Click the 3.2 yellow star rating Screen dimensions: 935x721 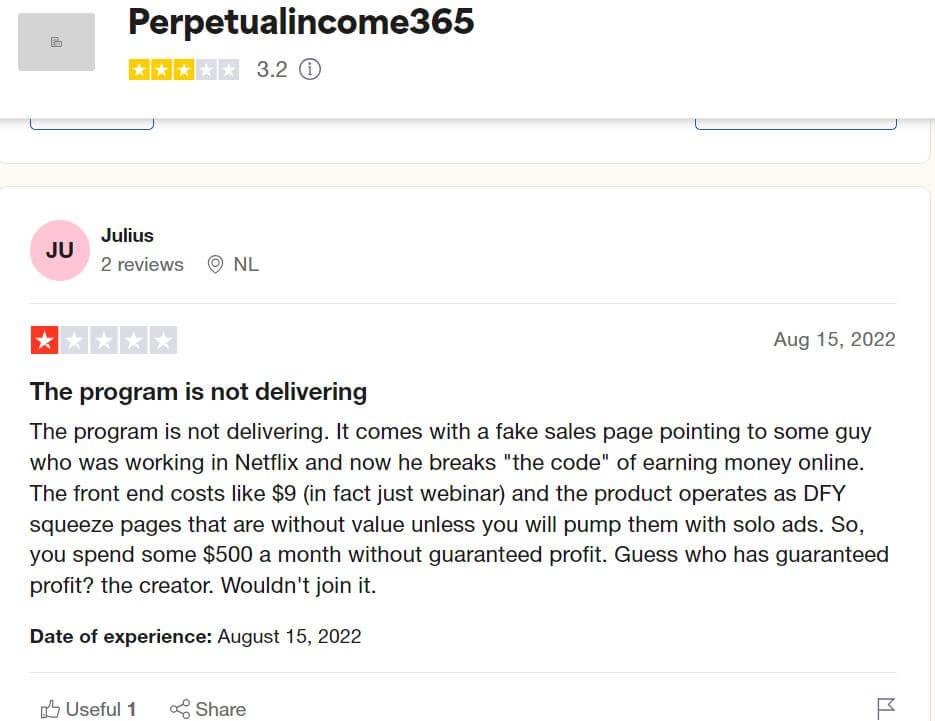[x=184, y=70]
